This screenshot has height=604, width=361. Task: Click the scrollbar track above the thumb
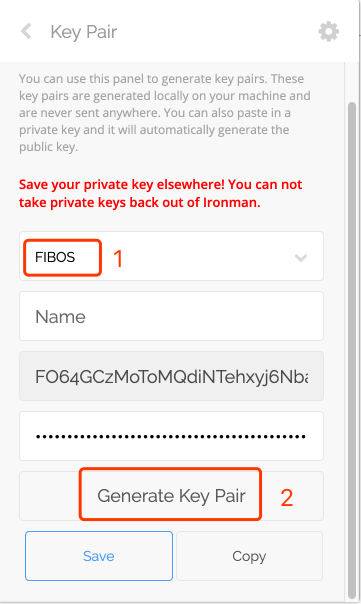tap(352, 82)
